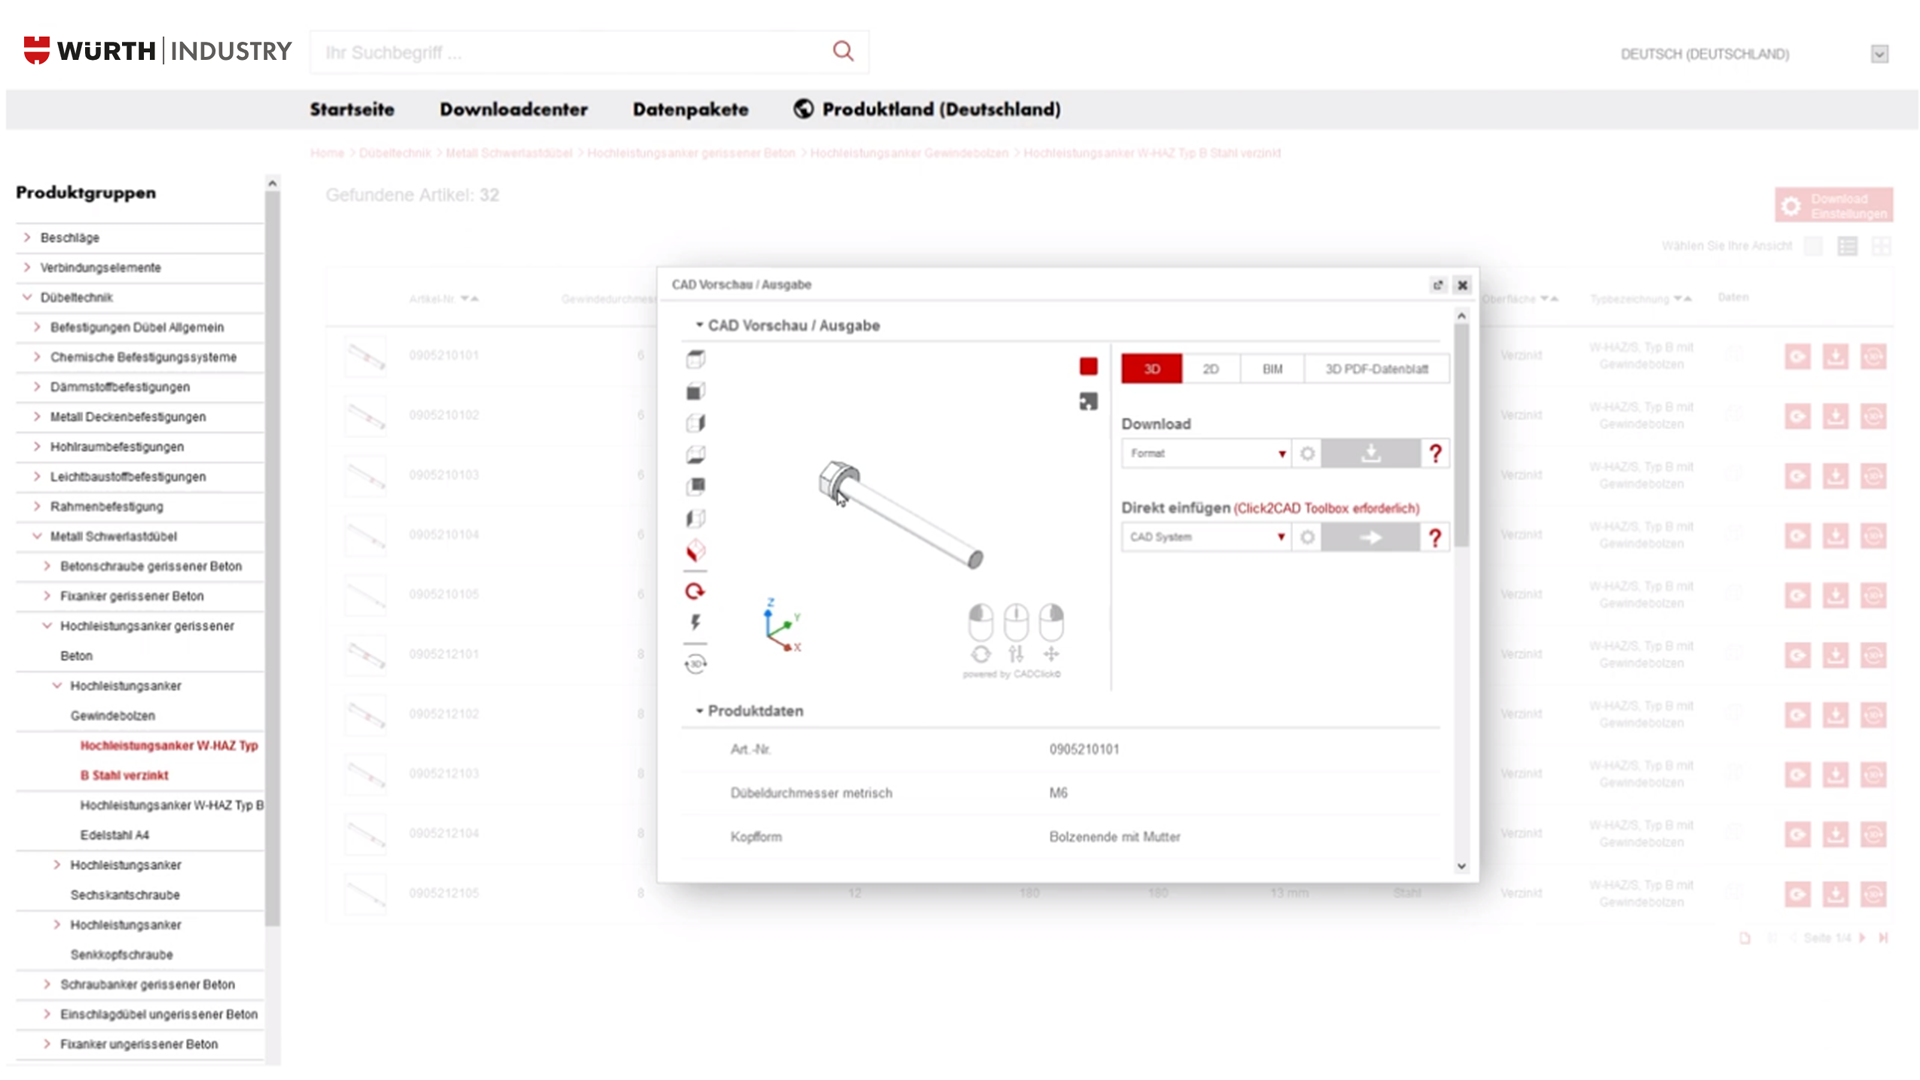
Task: Open Metall Schwerlastdübel breadcrumb link
Action: (509, 153)
